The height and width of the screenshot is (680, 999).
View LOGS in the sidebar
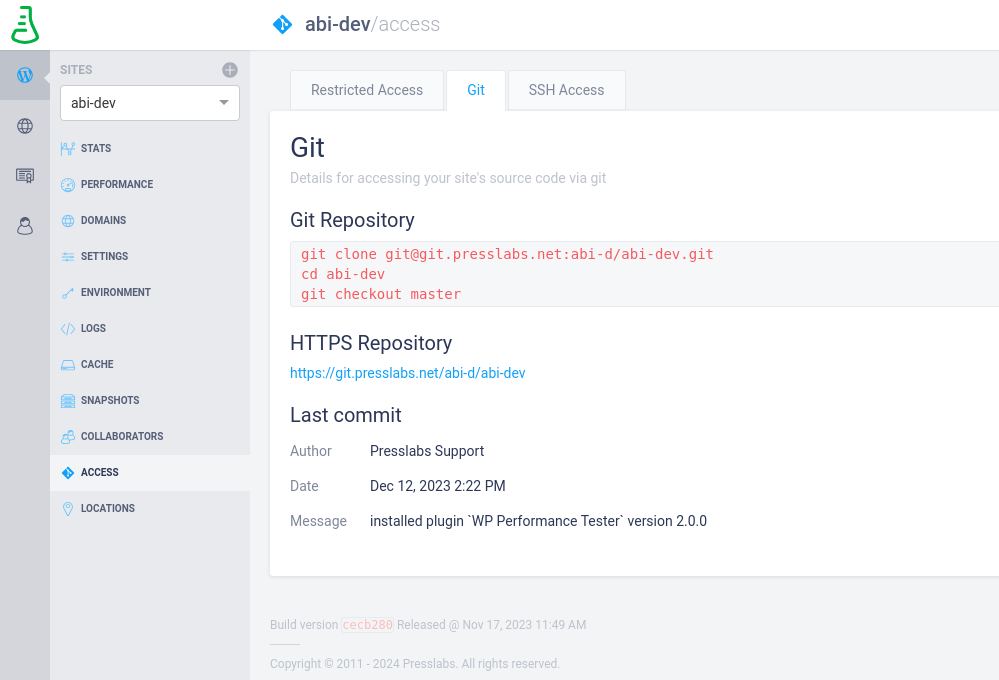click(93, 328)
